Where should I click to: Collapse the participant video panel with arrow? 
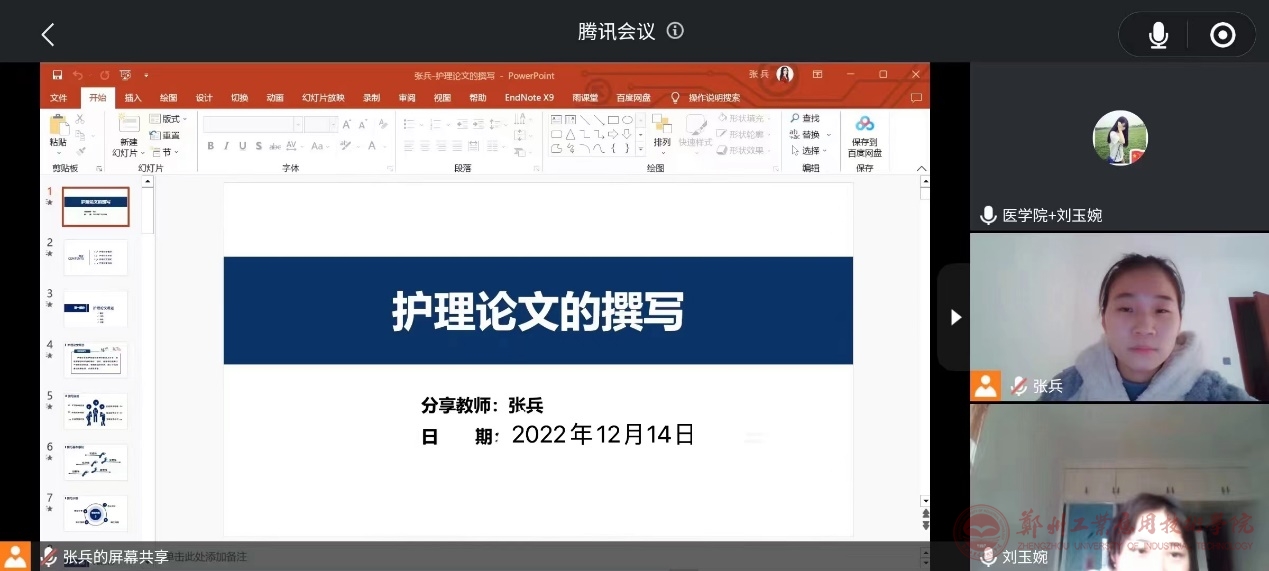955,317
